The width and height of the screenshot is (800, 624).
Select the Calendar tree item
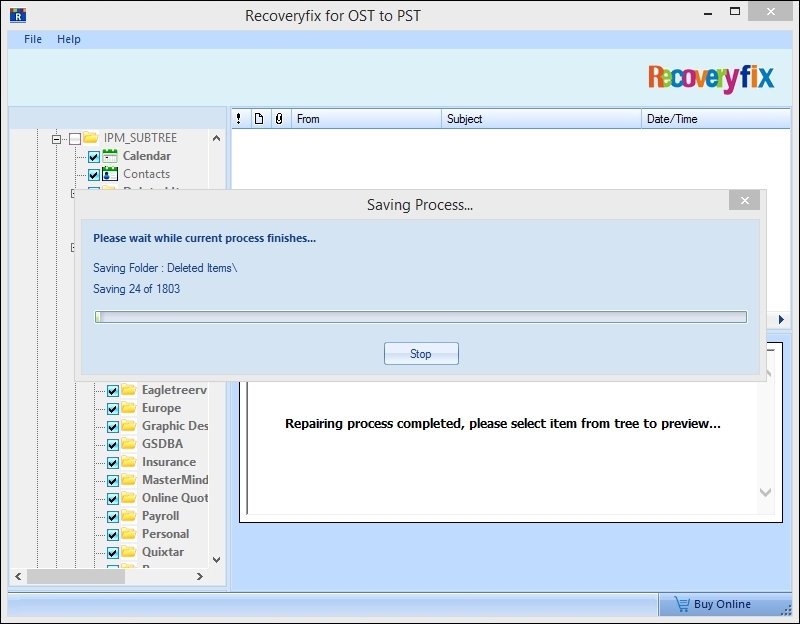coord(146,156)
